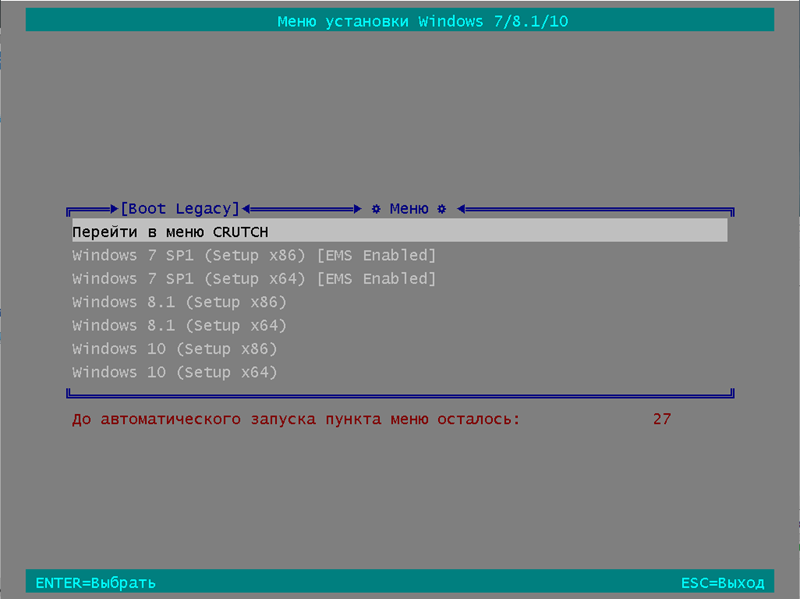Screen dimensions: 800x599
Task: Select Windows 8.1 (Setup x64)
Action: click(x=179, y=326)
